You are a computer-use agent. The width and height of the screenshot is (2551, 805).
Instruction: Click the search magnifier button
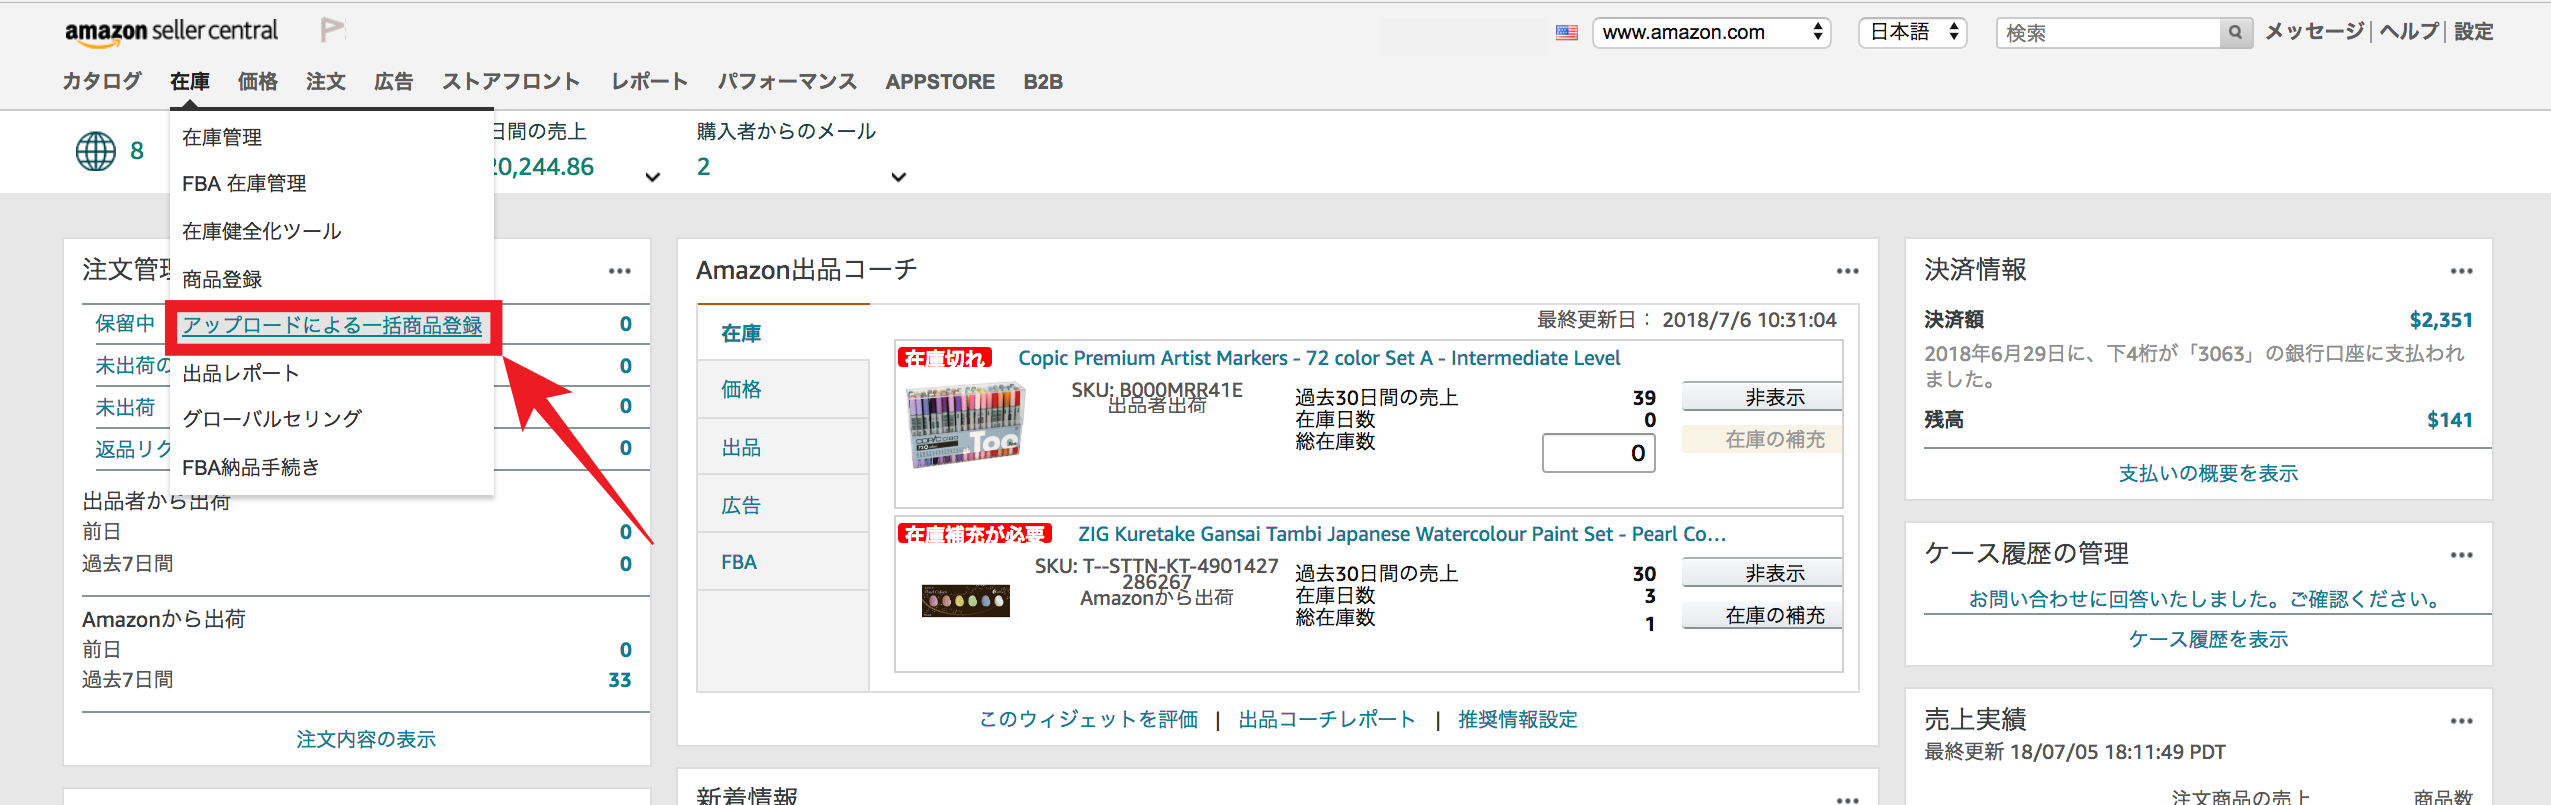[x=2235, y=33]
